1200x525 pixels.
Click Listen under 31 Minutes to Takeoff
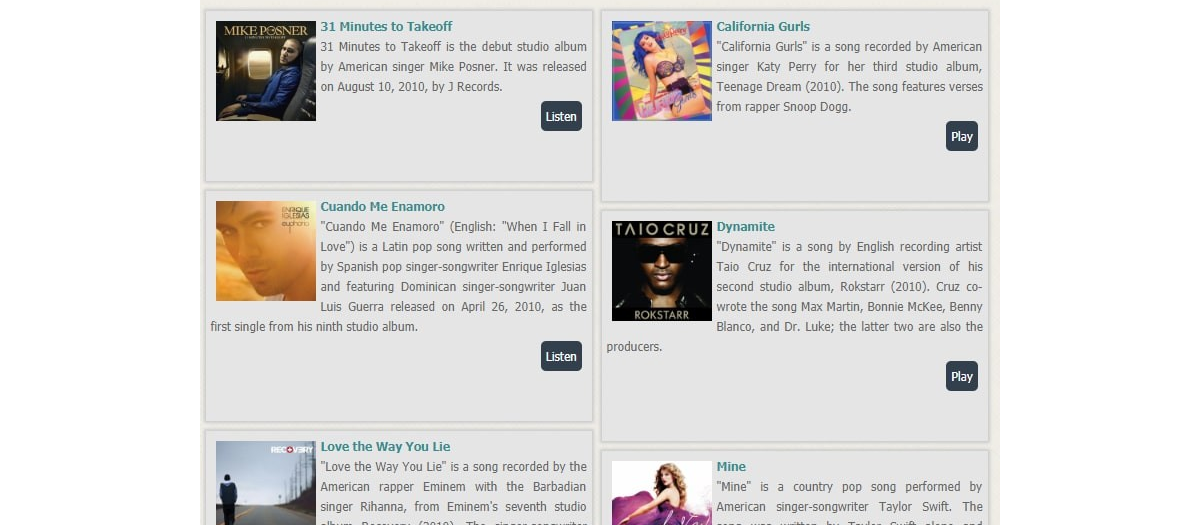tap(561, 116)
